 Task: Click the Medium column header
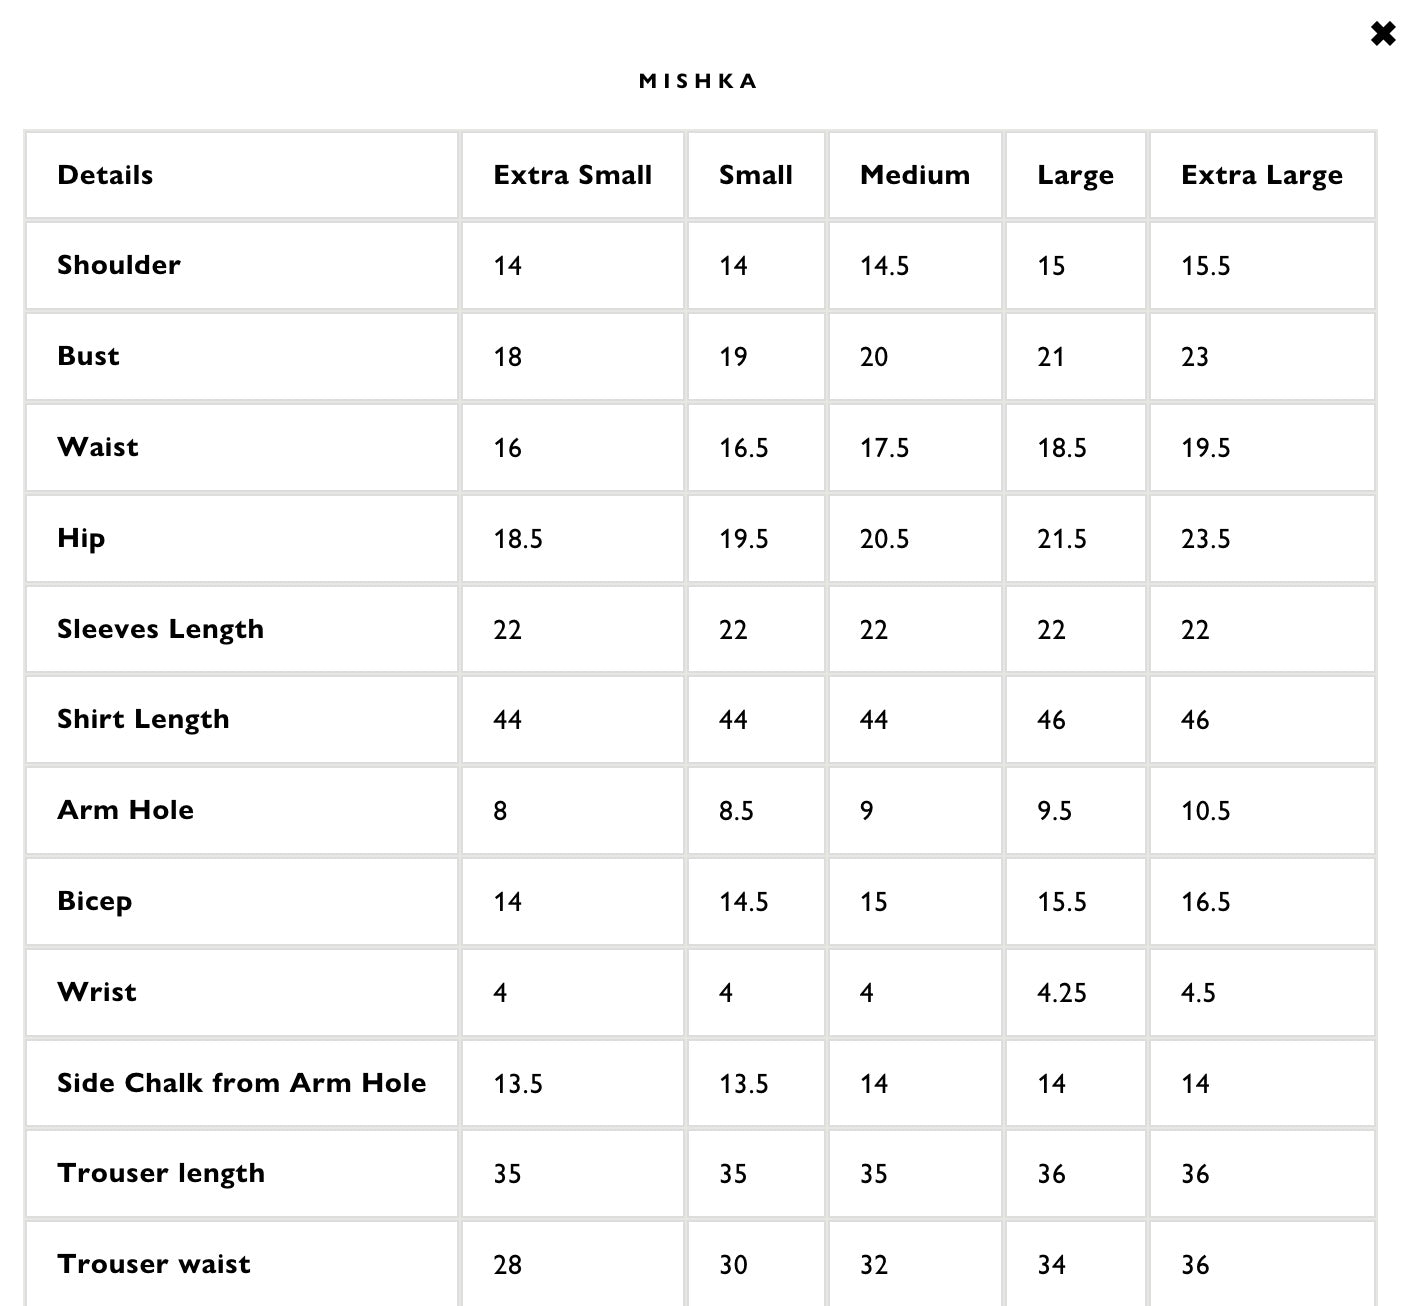tap(914, 175)
